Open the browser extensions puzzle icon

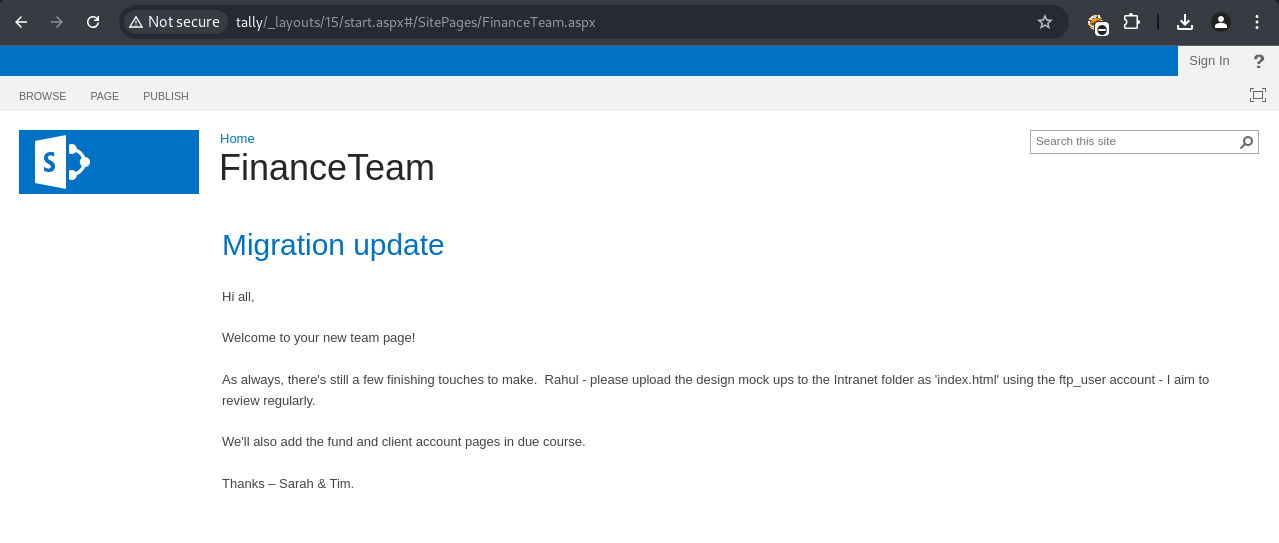pos(1132,22)
